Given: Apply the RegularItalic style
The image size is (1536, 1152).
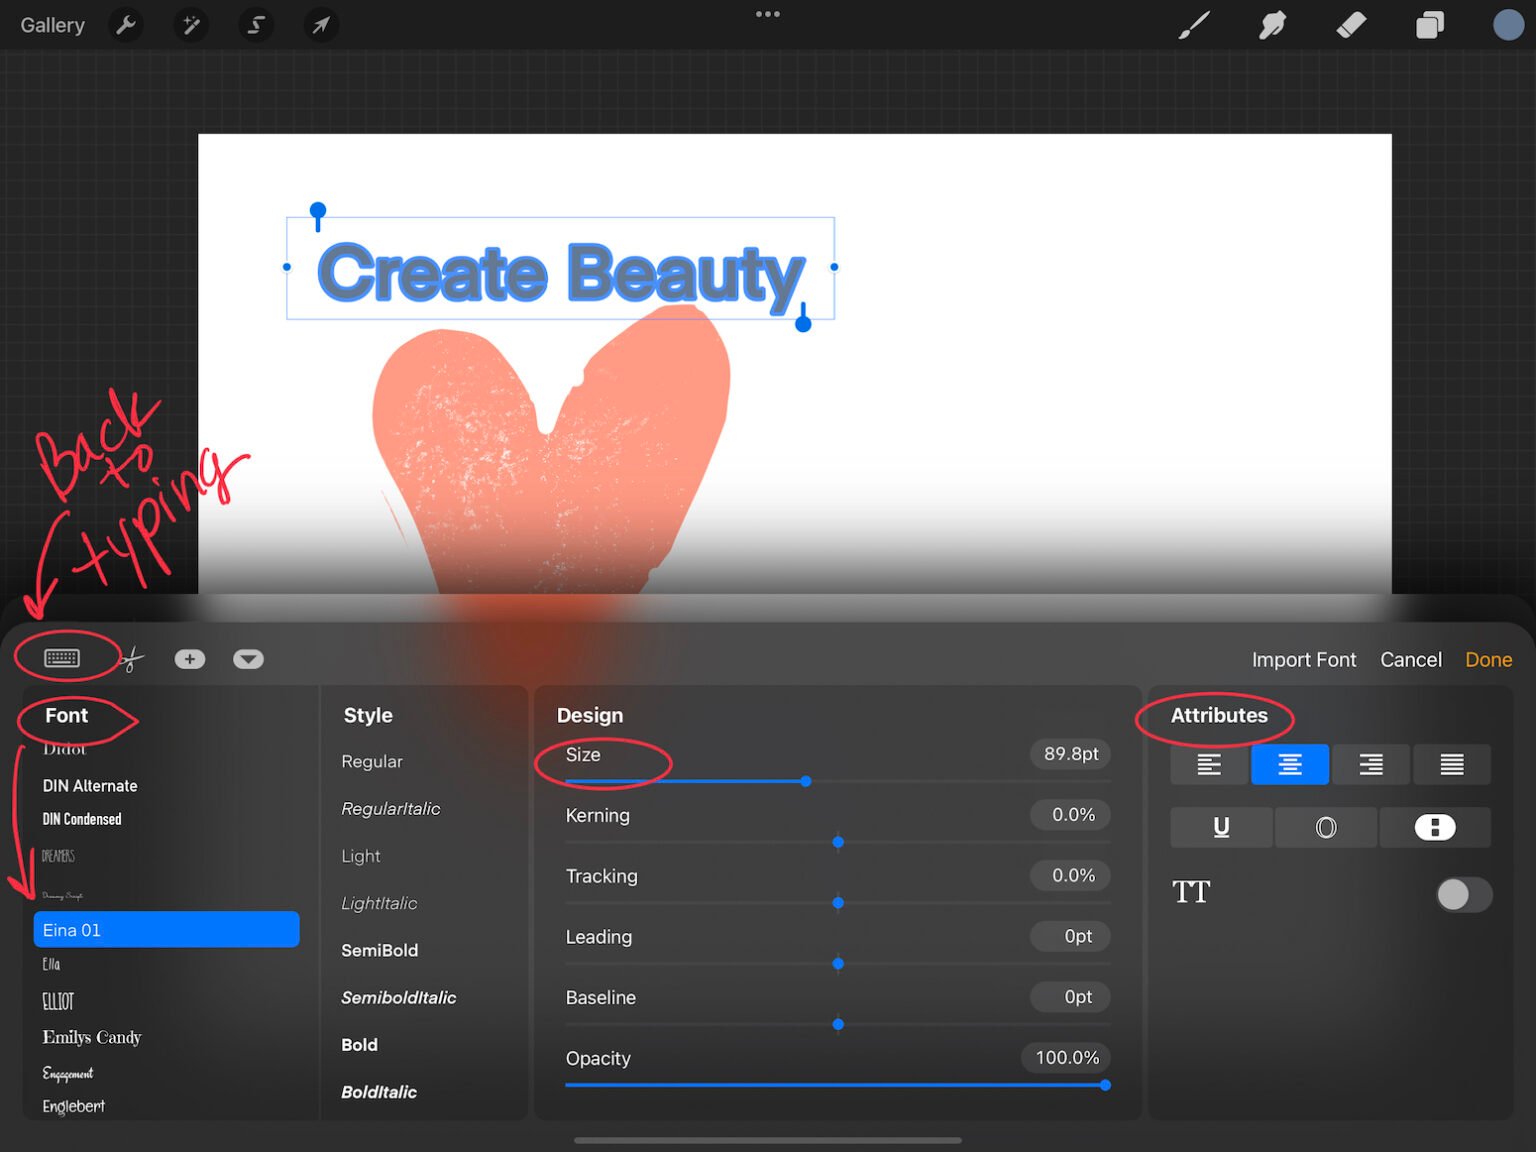Looking at the screenshot, I should tap(391, 809).
